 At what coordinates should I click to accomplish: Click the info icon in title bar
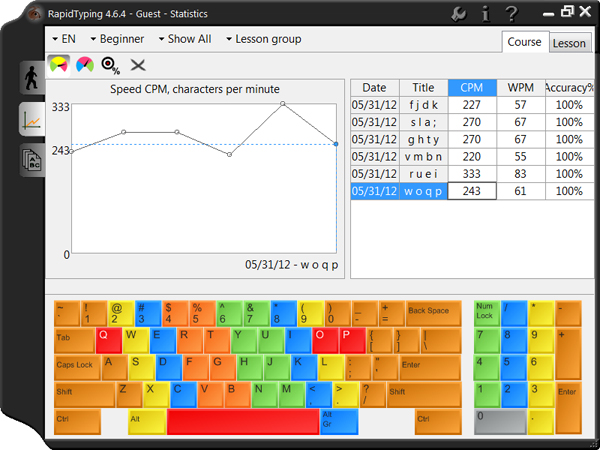point(485,13)
